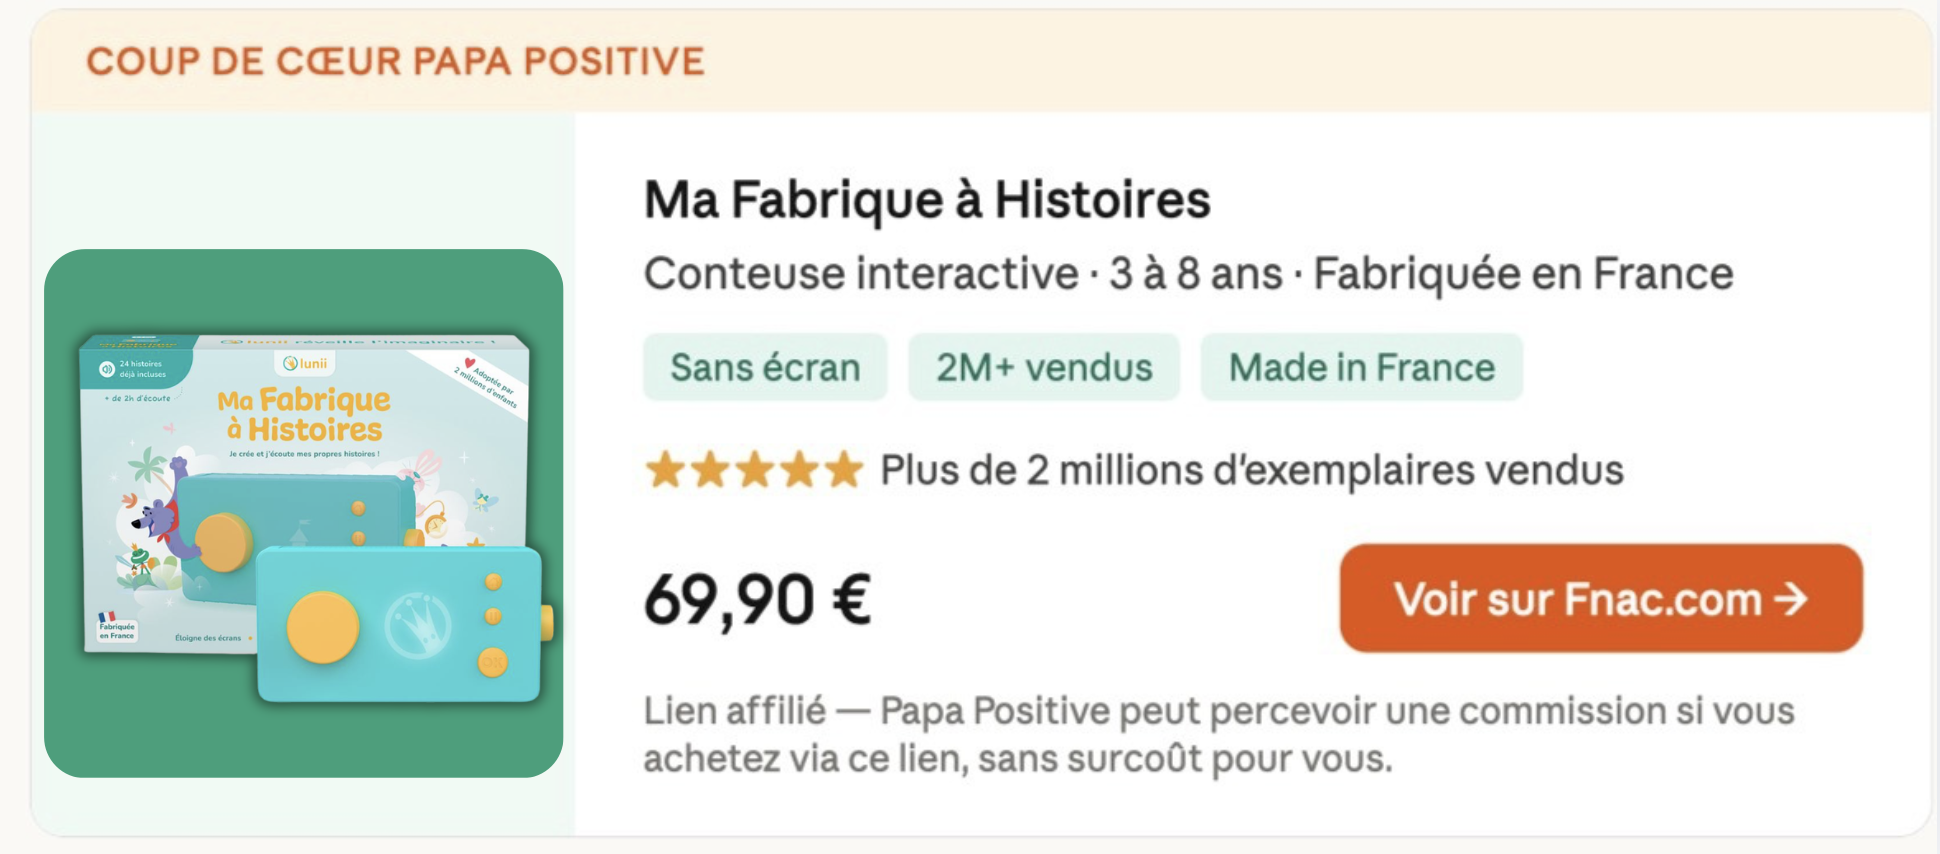The height and width of the screenshot is (854, 1940).
Task: Click the speaker icon next to '24 histoires'
Action: (x=107, y=369)
